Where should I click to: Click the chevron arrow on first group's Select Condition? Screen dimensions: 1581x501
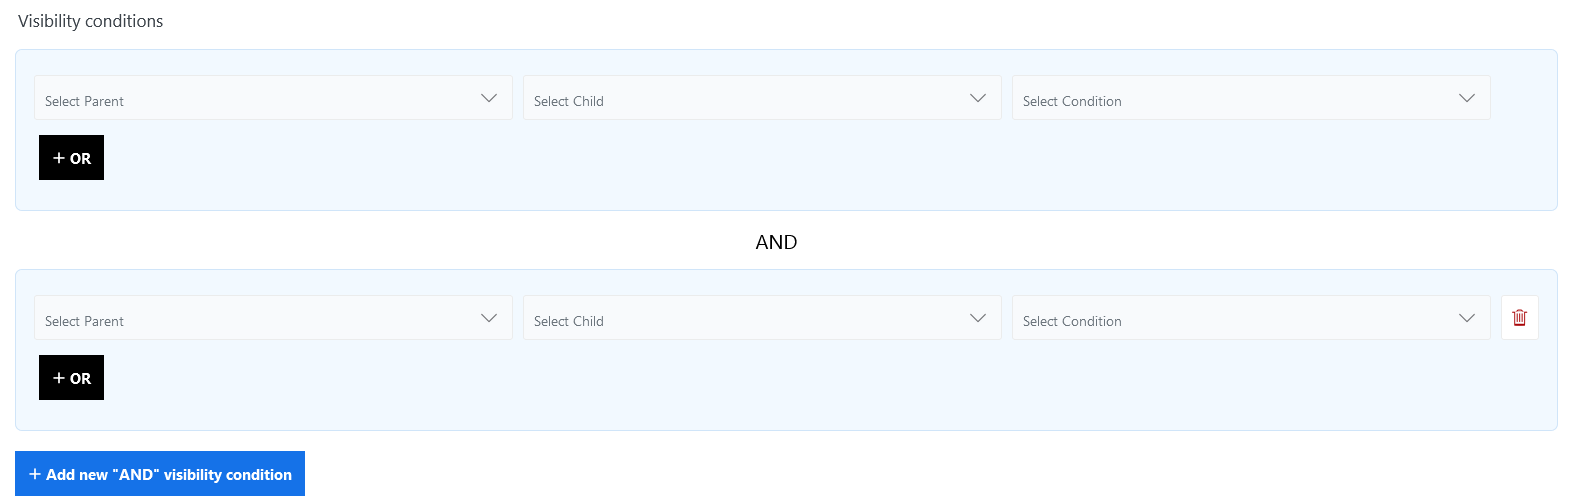(1467, 98)
